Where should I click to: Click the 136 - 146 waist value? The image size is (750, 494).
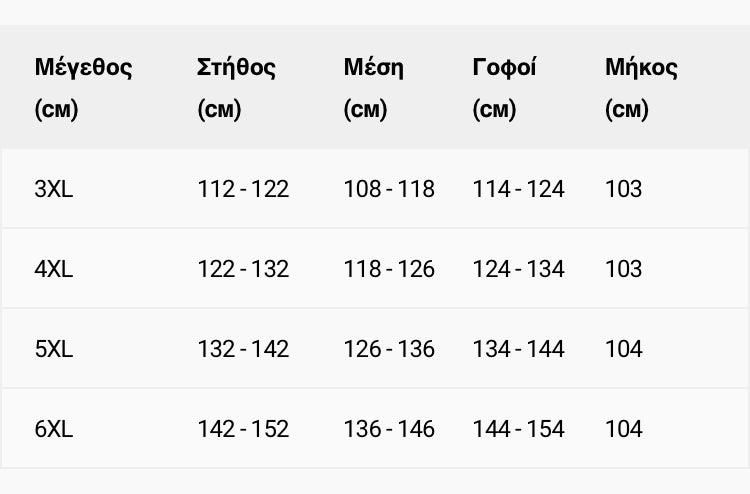[x=389, y=428]
